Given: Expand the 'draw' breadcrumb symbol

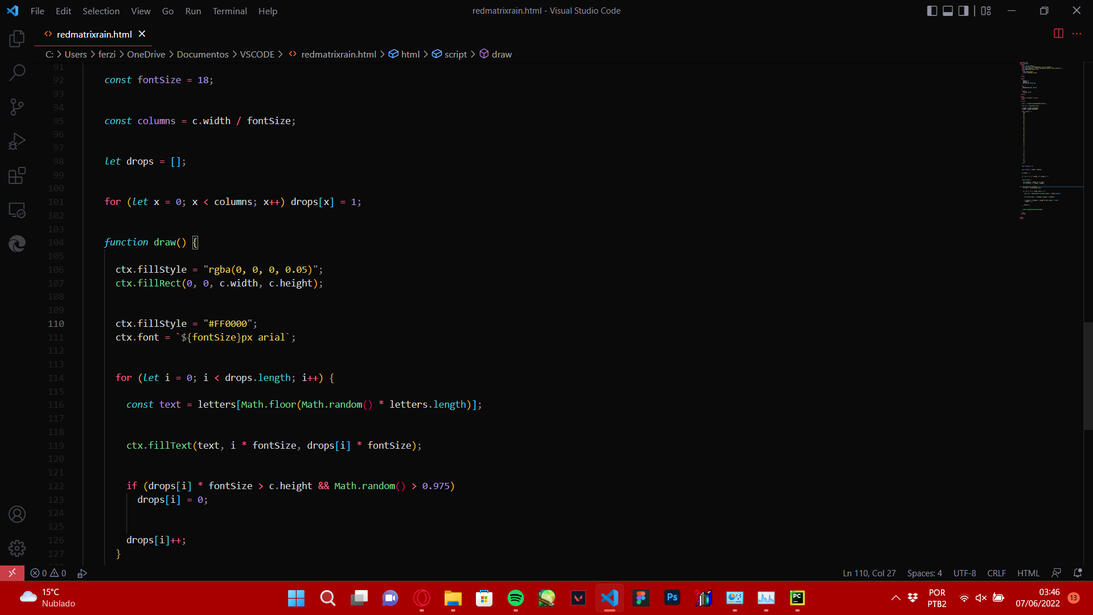Looking at the screenshot, I should (501, 54).
